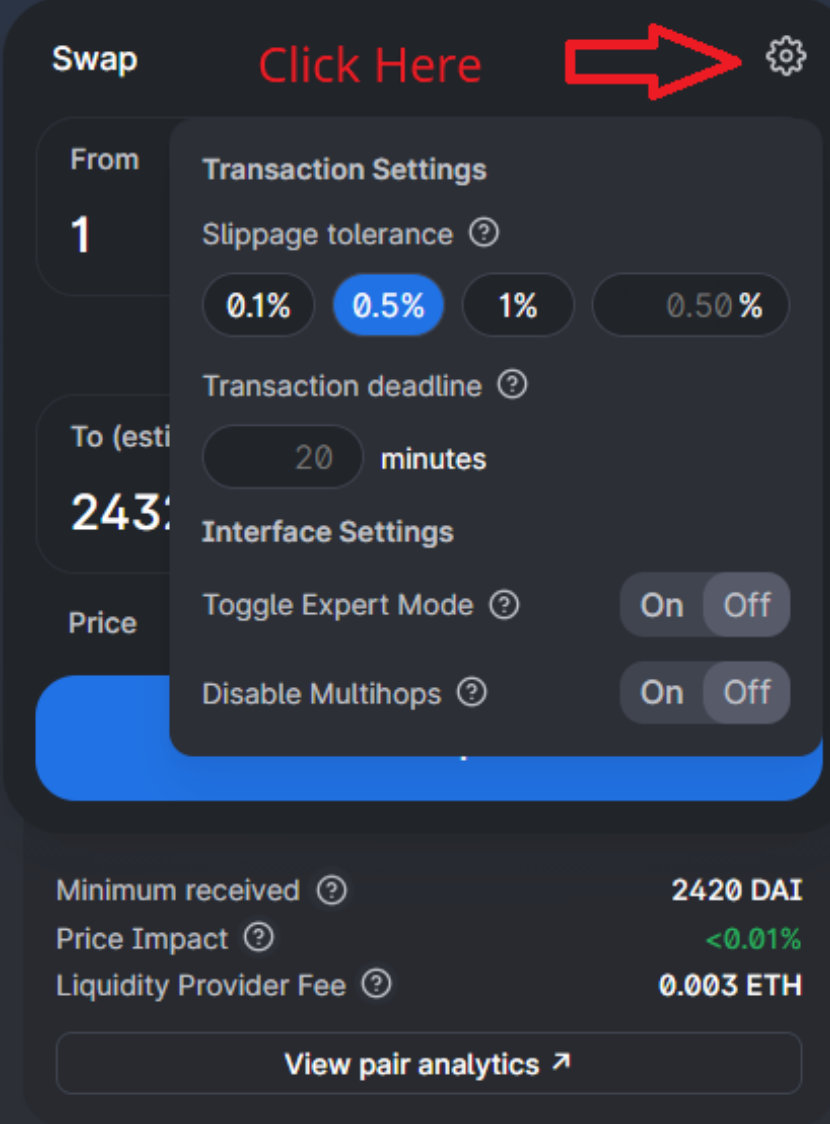The width and height of the screenshot is (830, 1124).
Task: Open View pair analytics link
Action: click(x=428, y=1063)
